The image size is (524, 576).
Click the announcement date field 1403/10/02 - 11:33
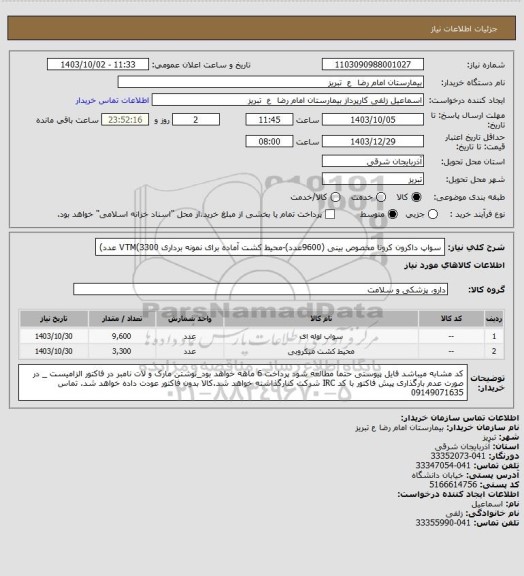(98, 64)
